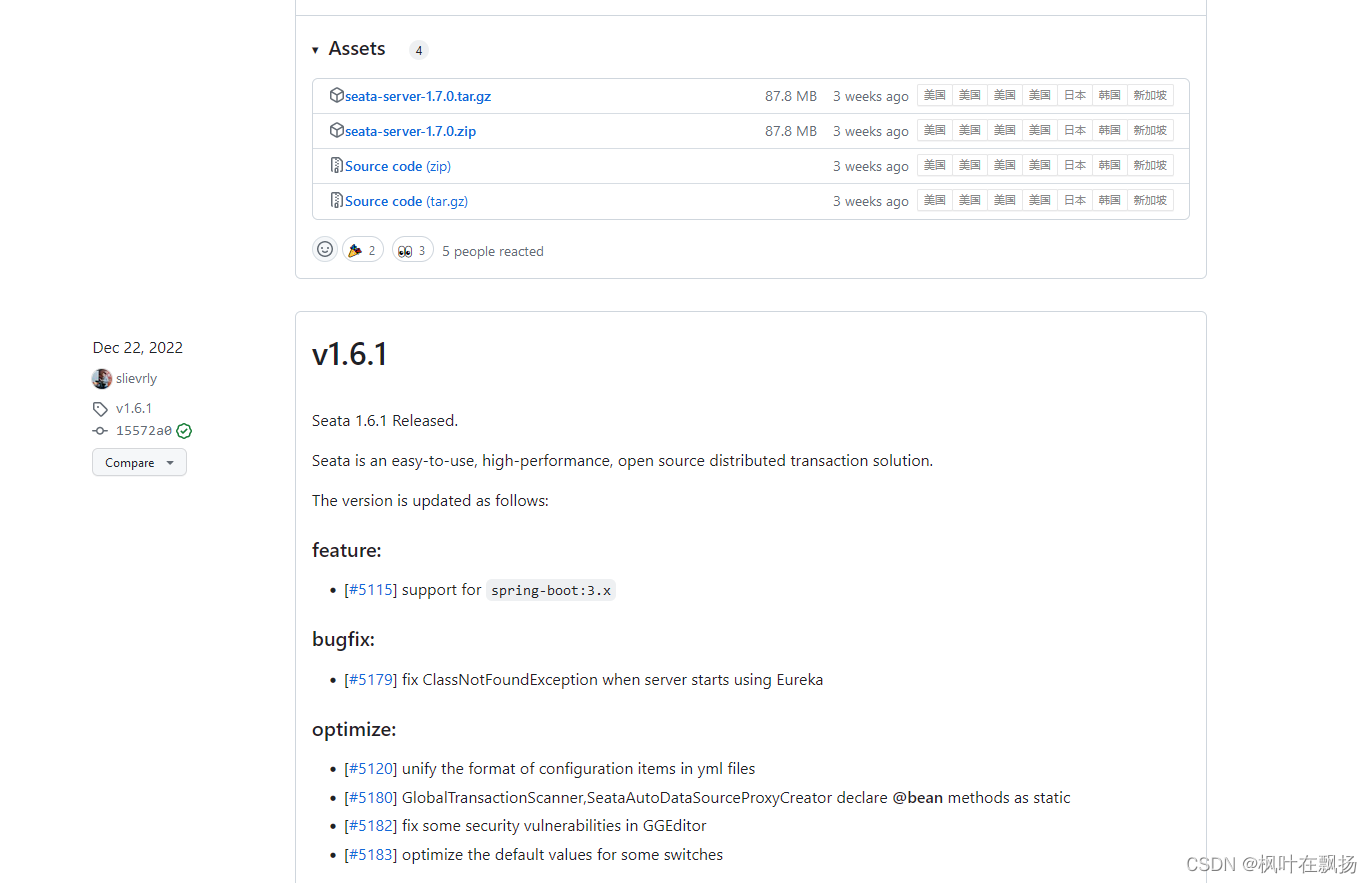
Task: Toggle the tada reaction showing 2
Action: coord(362,248)
